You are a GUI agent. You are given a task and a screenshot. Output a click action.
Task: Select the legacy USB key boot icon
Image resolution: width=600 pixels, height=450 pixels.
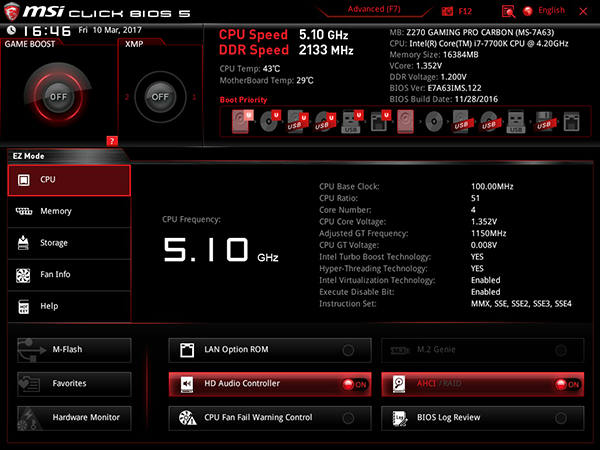(x=516, y=122)
